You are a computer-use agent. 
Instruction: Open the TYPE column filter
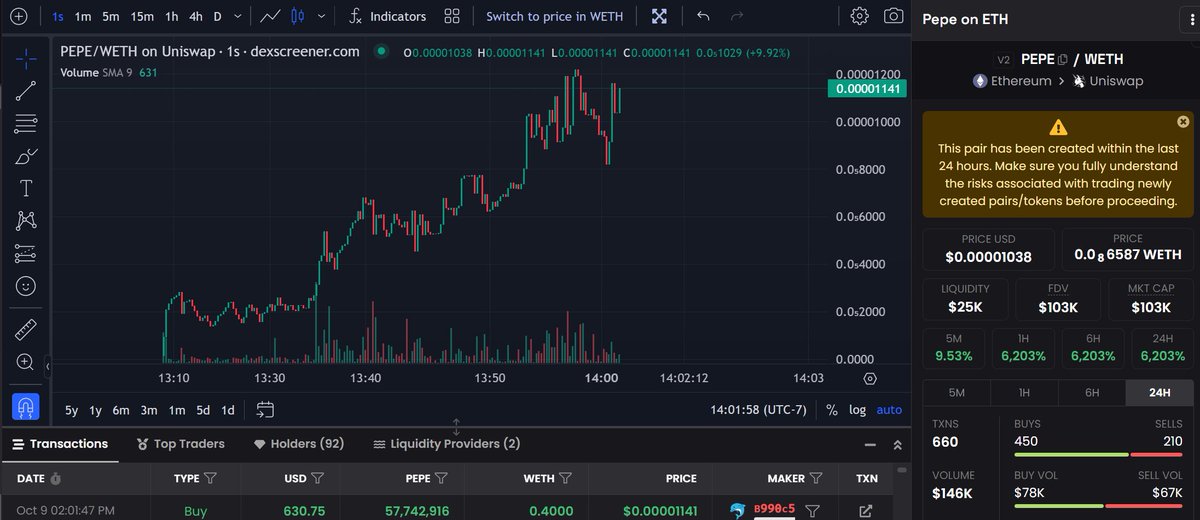pos(210,479)
